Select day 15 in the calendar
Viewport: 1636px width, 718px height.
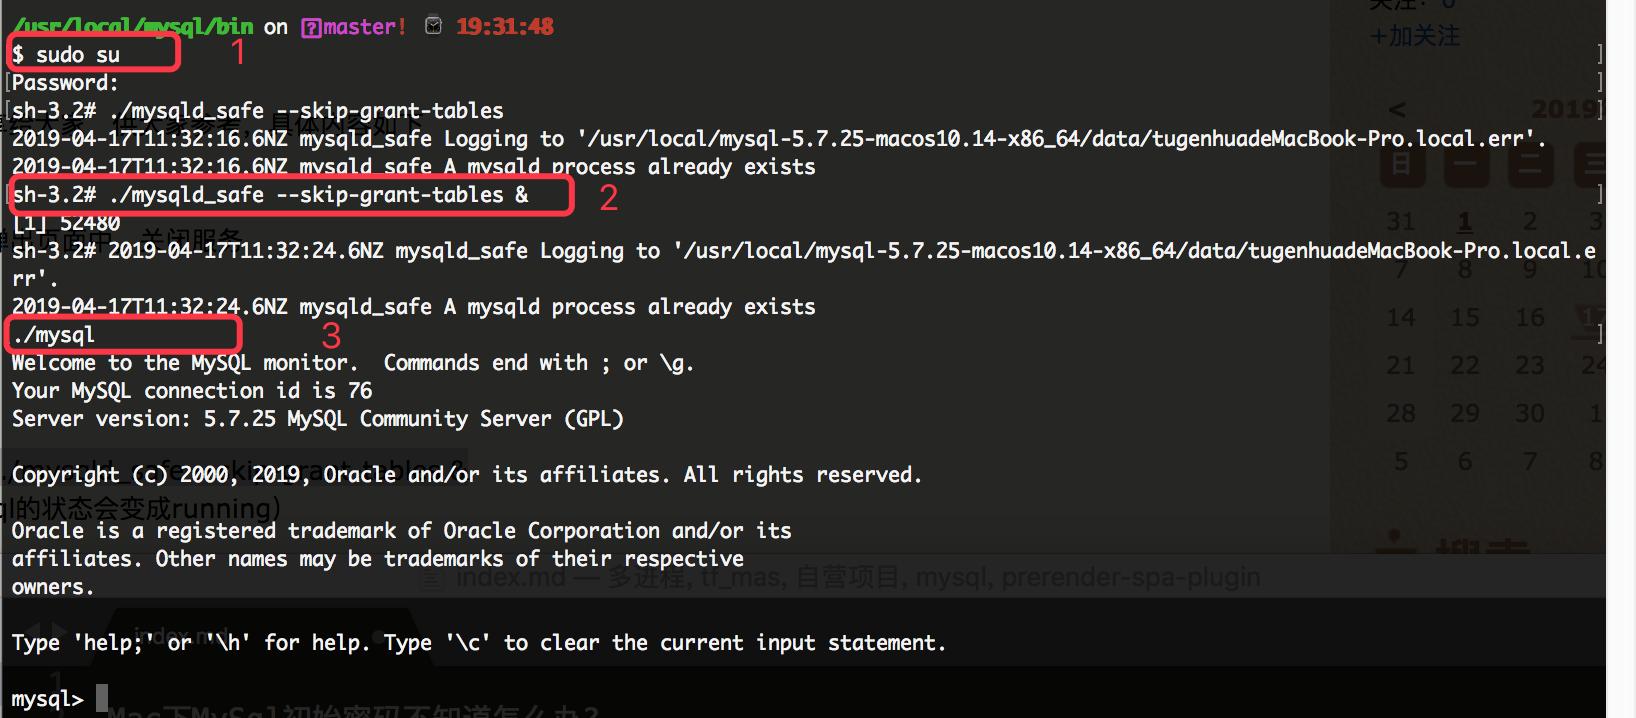tap(1465, 318)
